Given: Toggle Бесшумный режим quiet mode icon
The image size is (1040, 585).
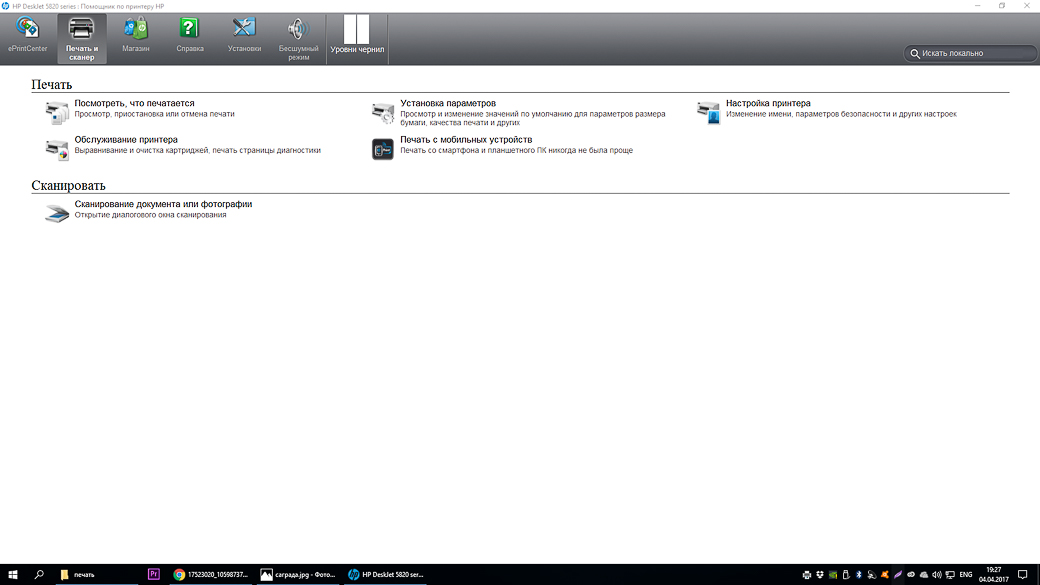Looking at the screenshot, I should coord(298,39).
